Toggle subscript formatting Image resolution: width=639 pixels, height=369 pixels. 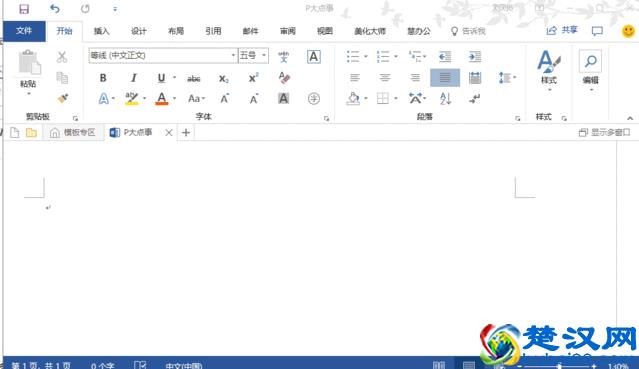(x=224, y=78)
